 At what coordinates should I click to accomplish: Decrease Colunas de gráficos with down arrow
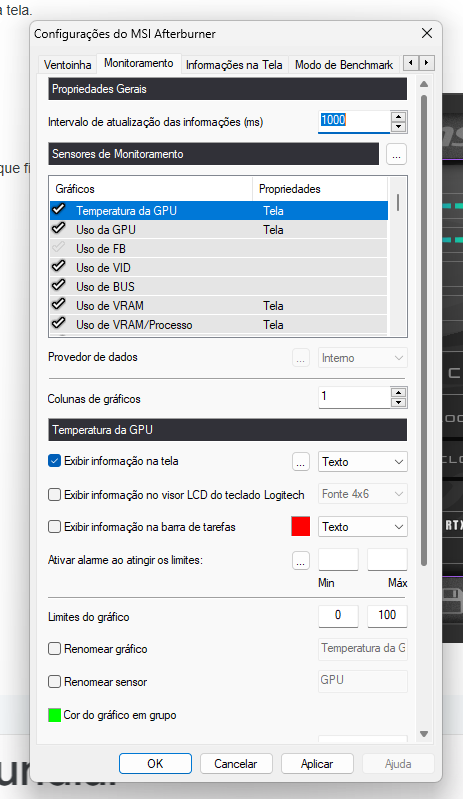coord(399,403)
